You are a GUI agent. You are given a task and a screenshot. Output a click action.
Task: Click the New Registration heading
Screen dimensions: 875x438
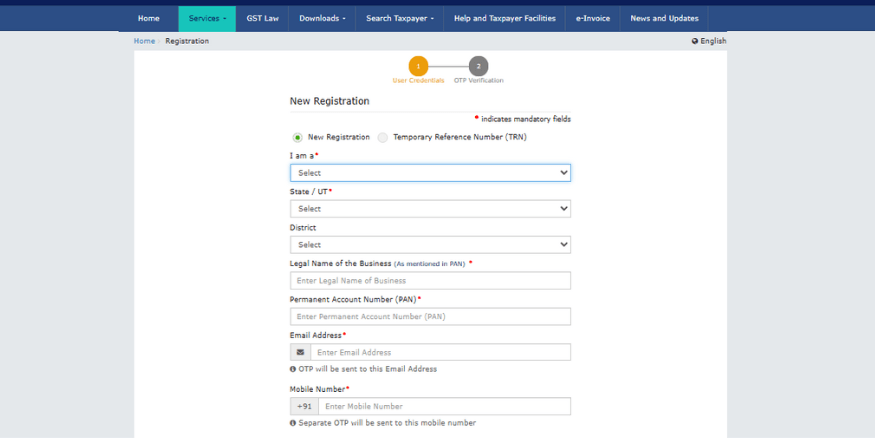pos(329,101)
